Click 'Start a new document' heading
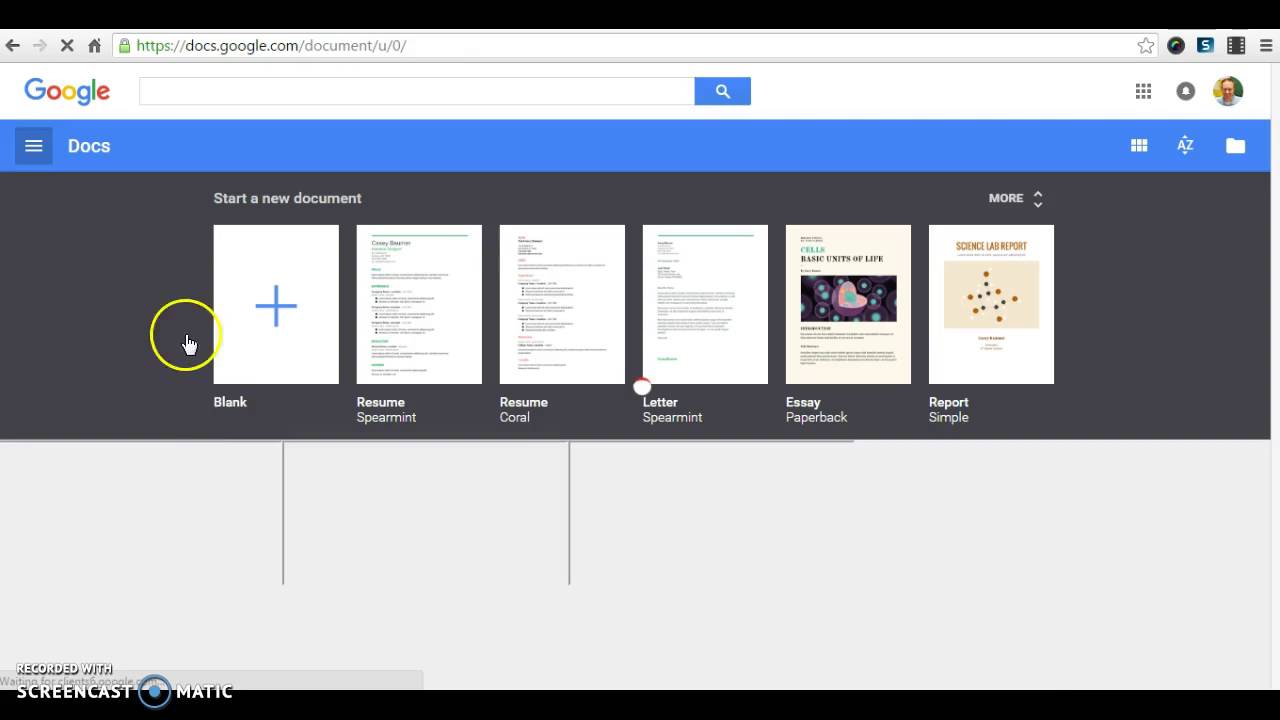This screenshot has height=720, width=1280. [287, 198]
